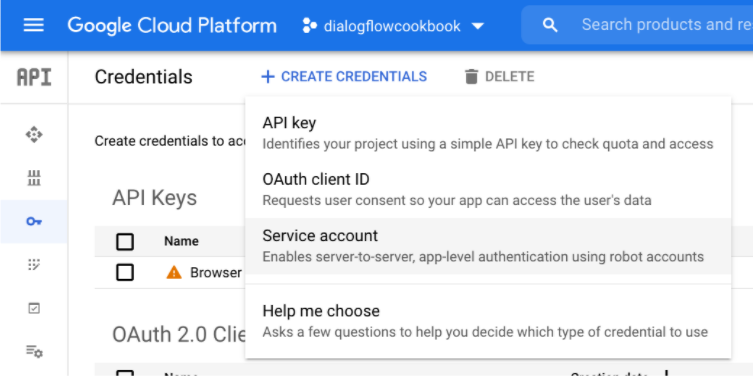Open the Page usage agreements icon
755x382 pixels.
coord(34,352)
